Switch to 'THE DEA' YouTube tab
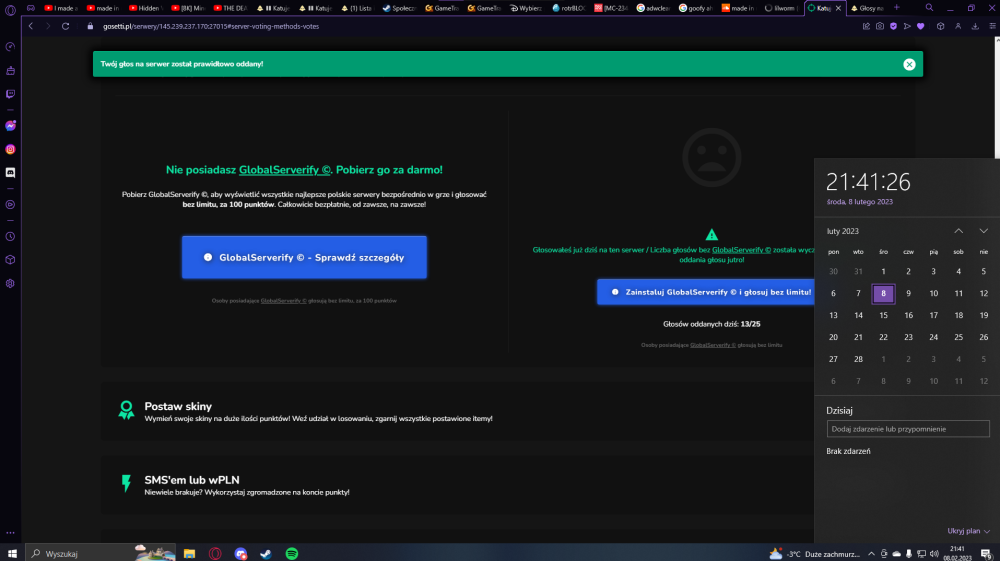Viewport: 1000px width, 561px height. coord(230,8)
